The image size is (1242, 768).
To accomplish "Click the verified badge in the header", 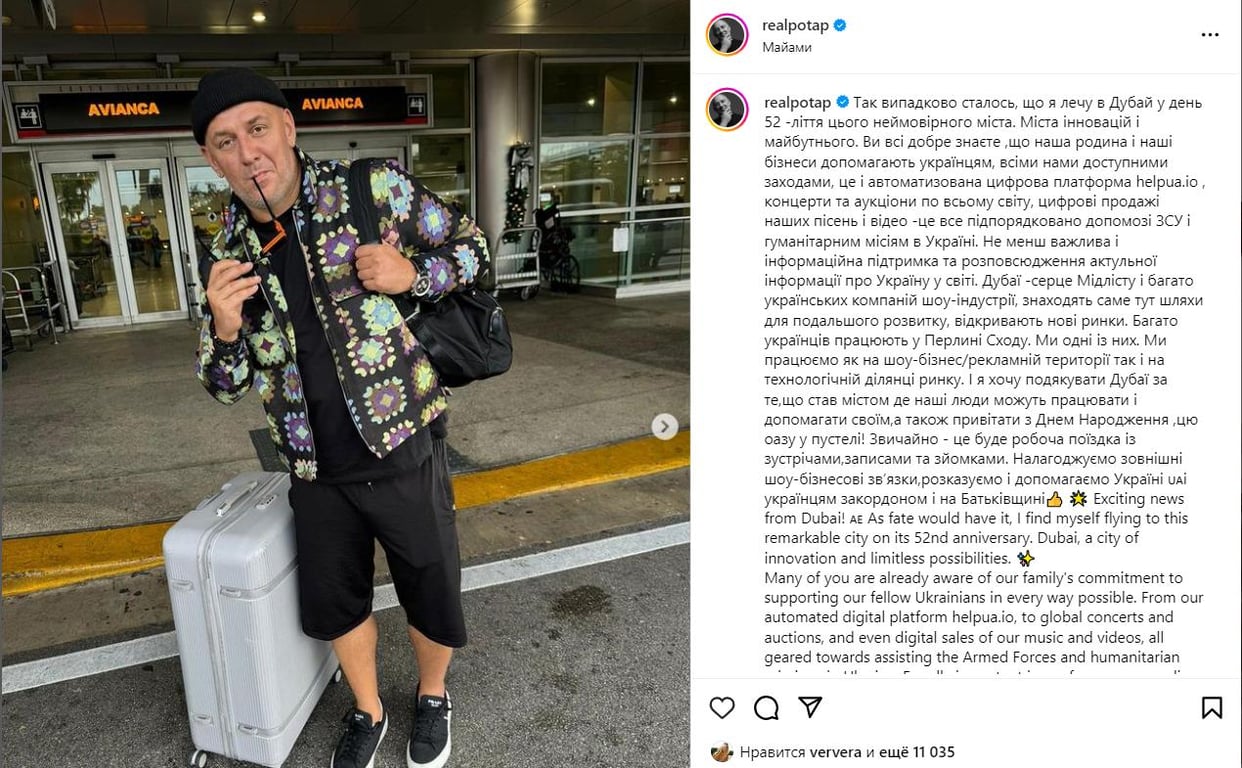I will coord(840,25).
